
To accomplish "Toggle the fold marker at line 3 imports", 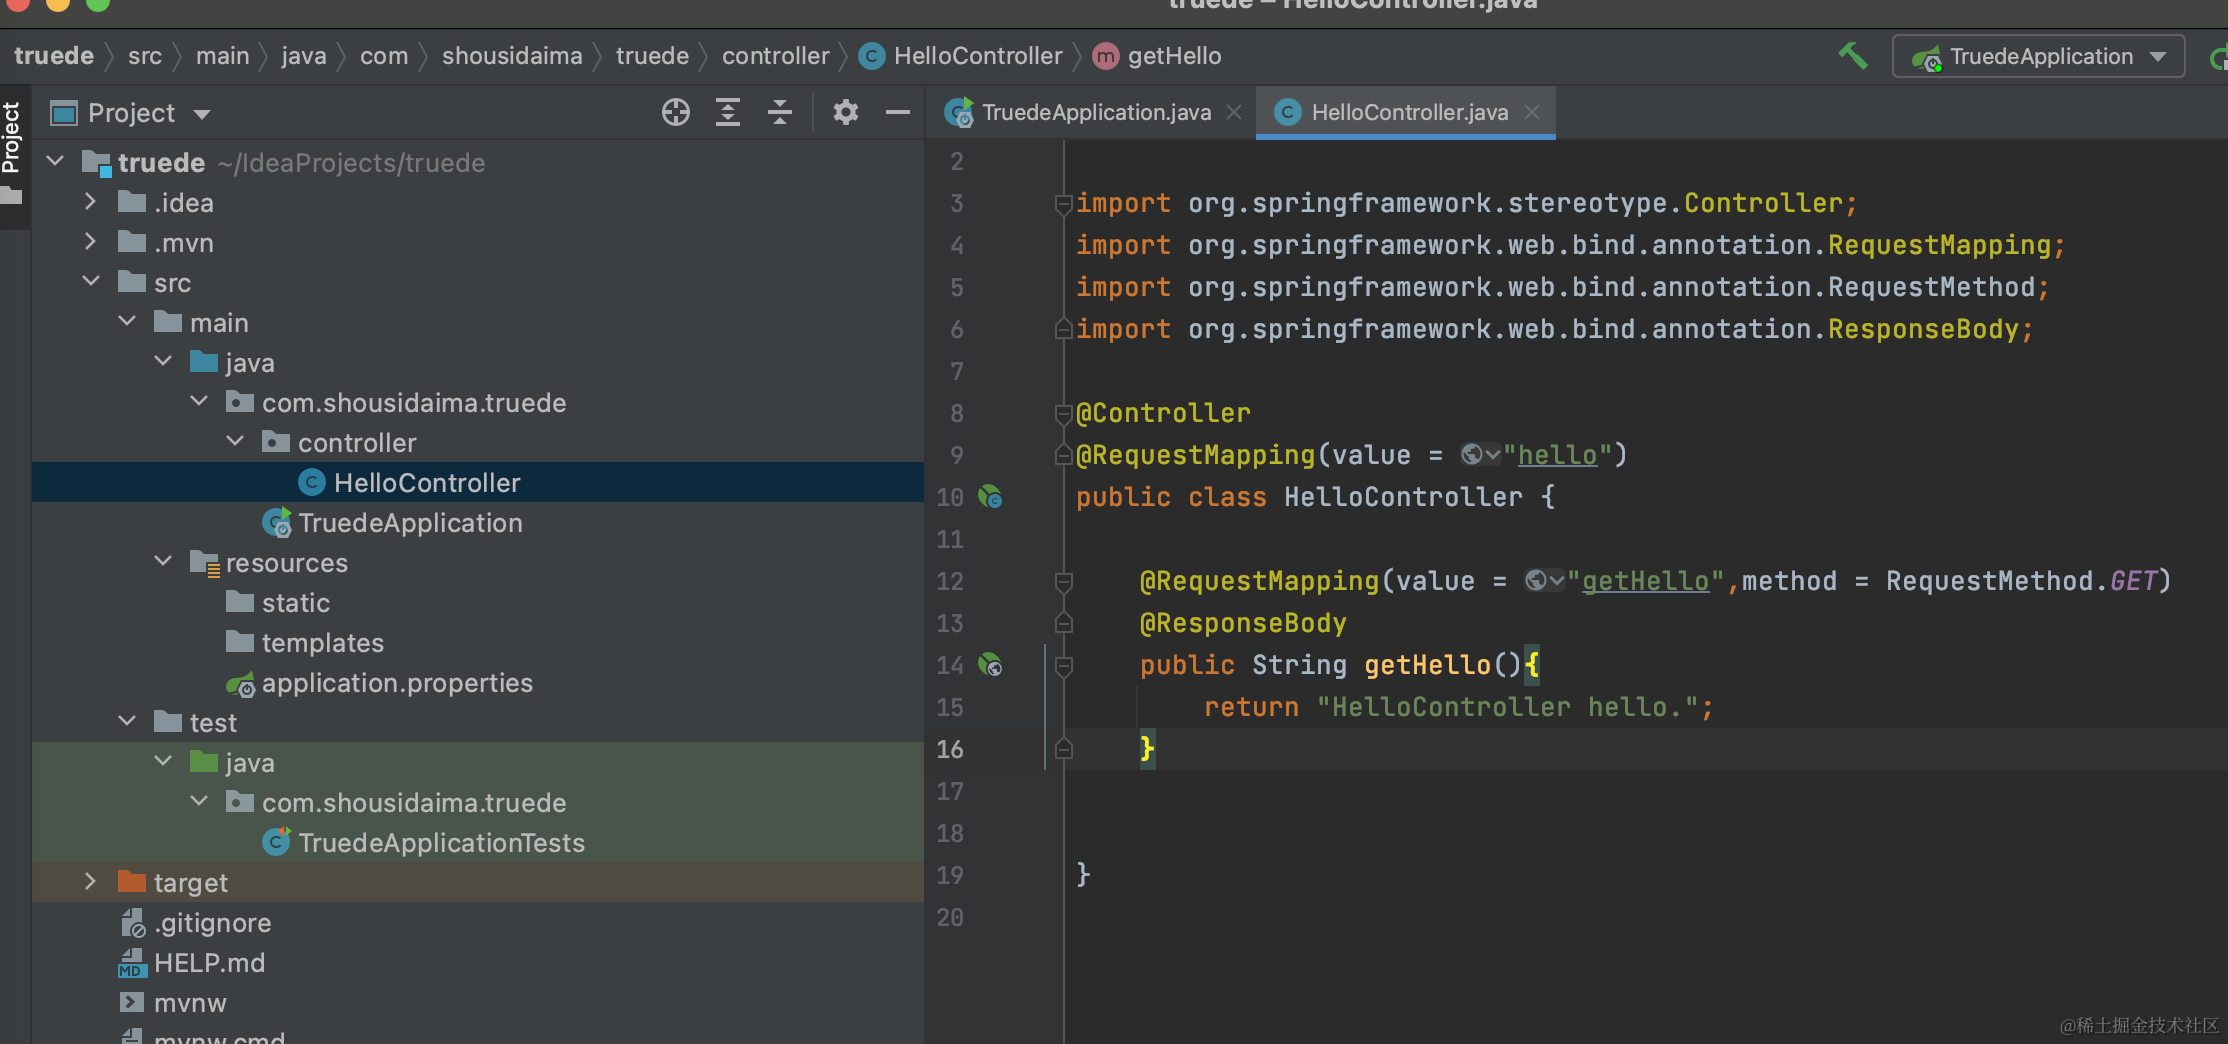I will (1063, 204).
